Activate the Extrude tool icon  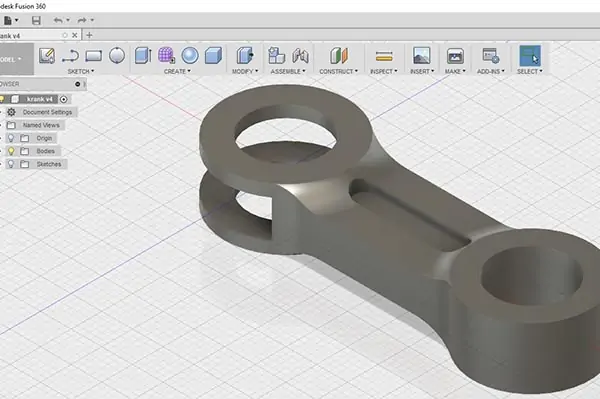143,55
